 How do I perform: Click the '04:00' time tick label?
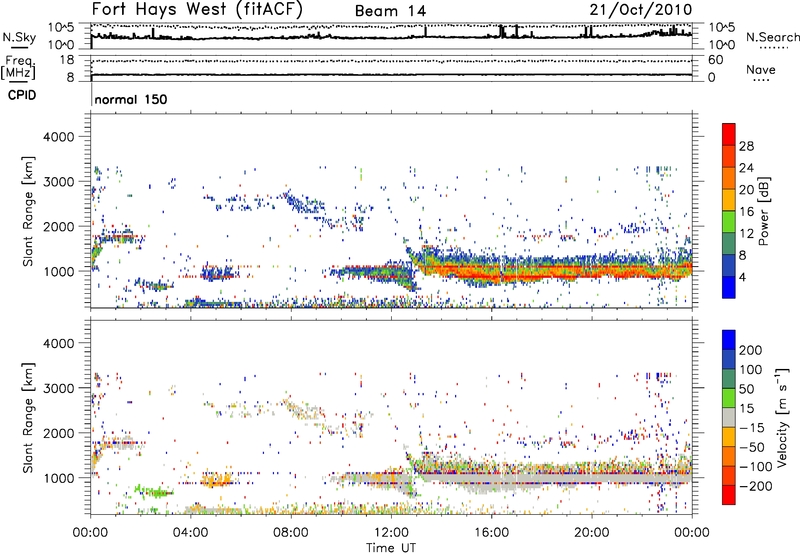(191, 533)
